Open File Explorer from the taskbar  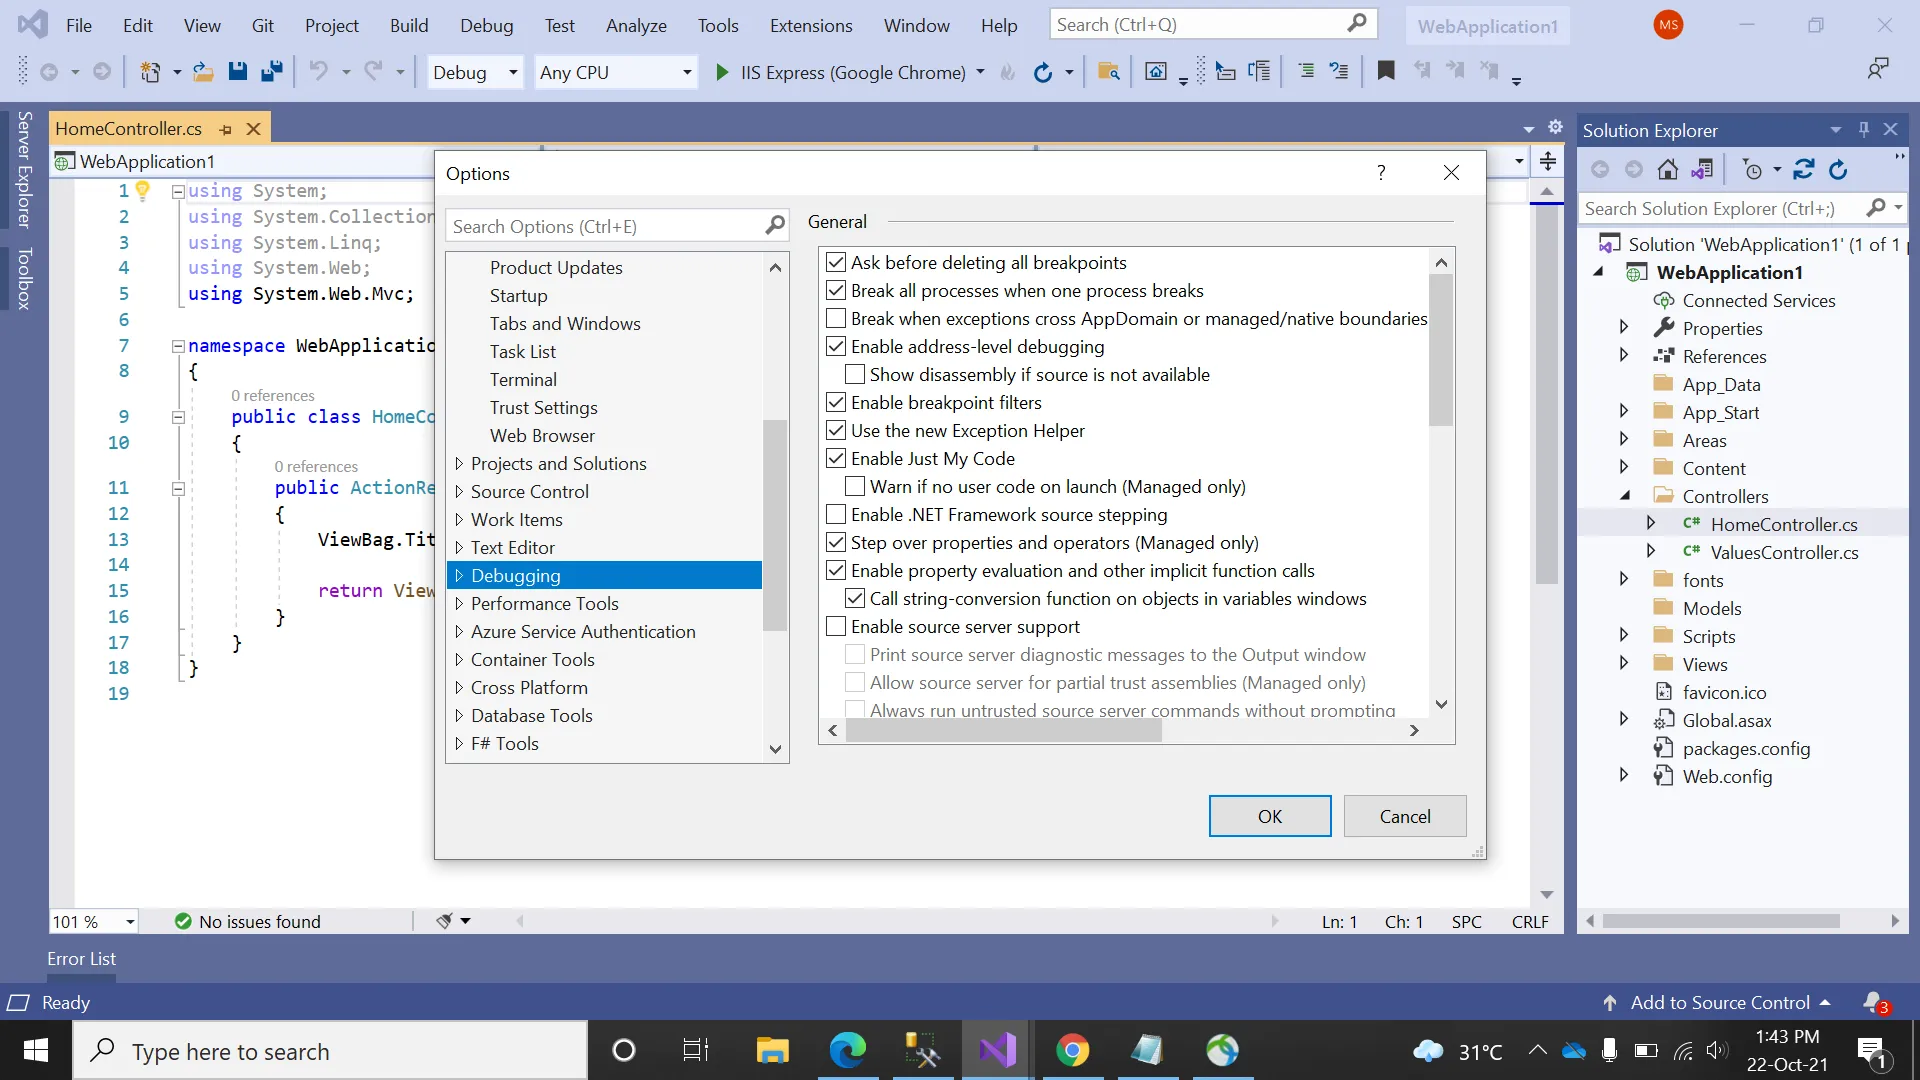pyautogui.click(x=772, y=1051)
